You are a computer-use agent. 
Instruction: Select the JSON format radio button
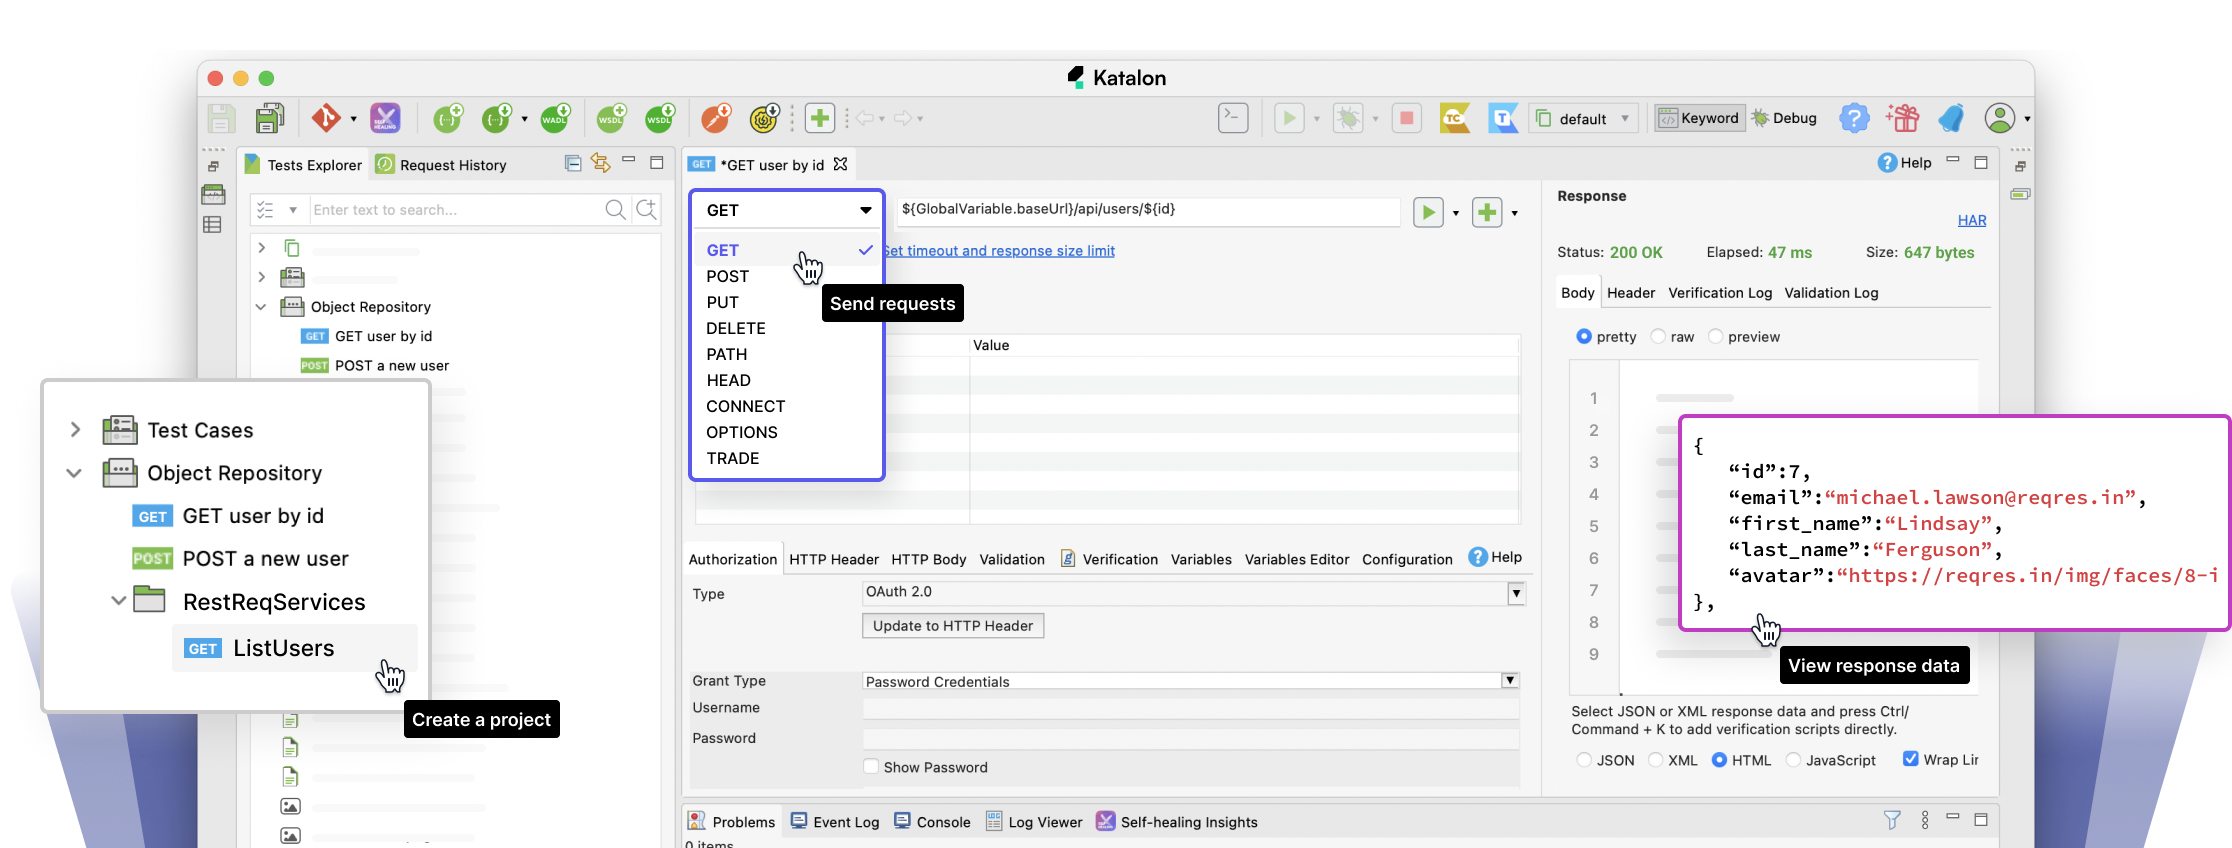(1584, 760)
